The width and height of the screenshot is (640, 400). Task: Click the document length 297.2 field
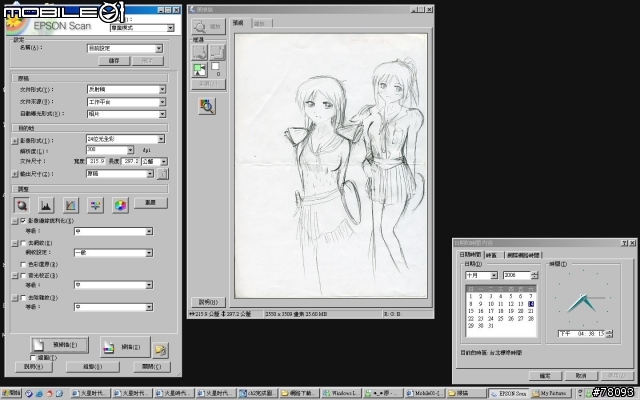click(x=131, y=162)
